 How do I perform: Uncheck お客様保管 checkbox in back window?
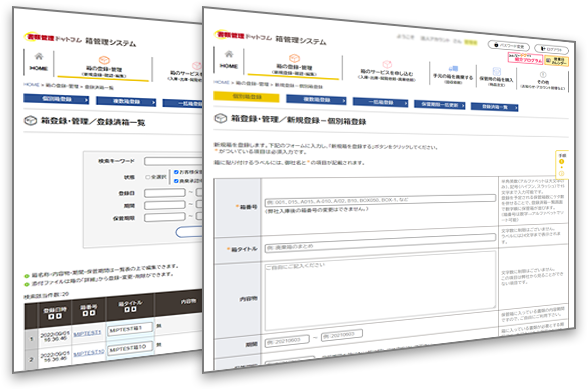coord(176,172)
